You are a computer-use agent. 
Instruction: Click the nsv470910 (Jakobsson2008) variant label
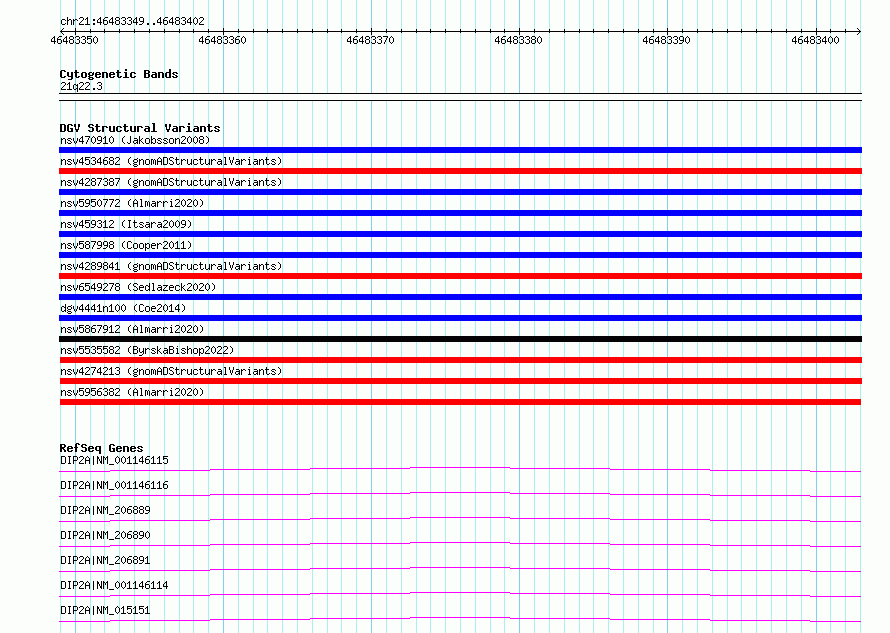click(x=135, y=140)
